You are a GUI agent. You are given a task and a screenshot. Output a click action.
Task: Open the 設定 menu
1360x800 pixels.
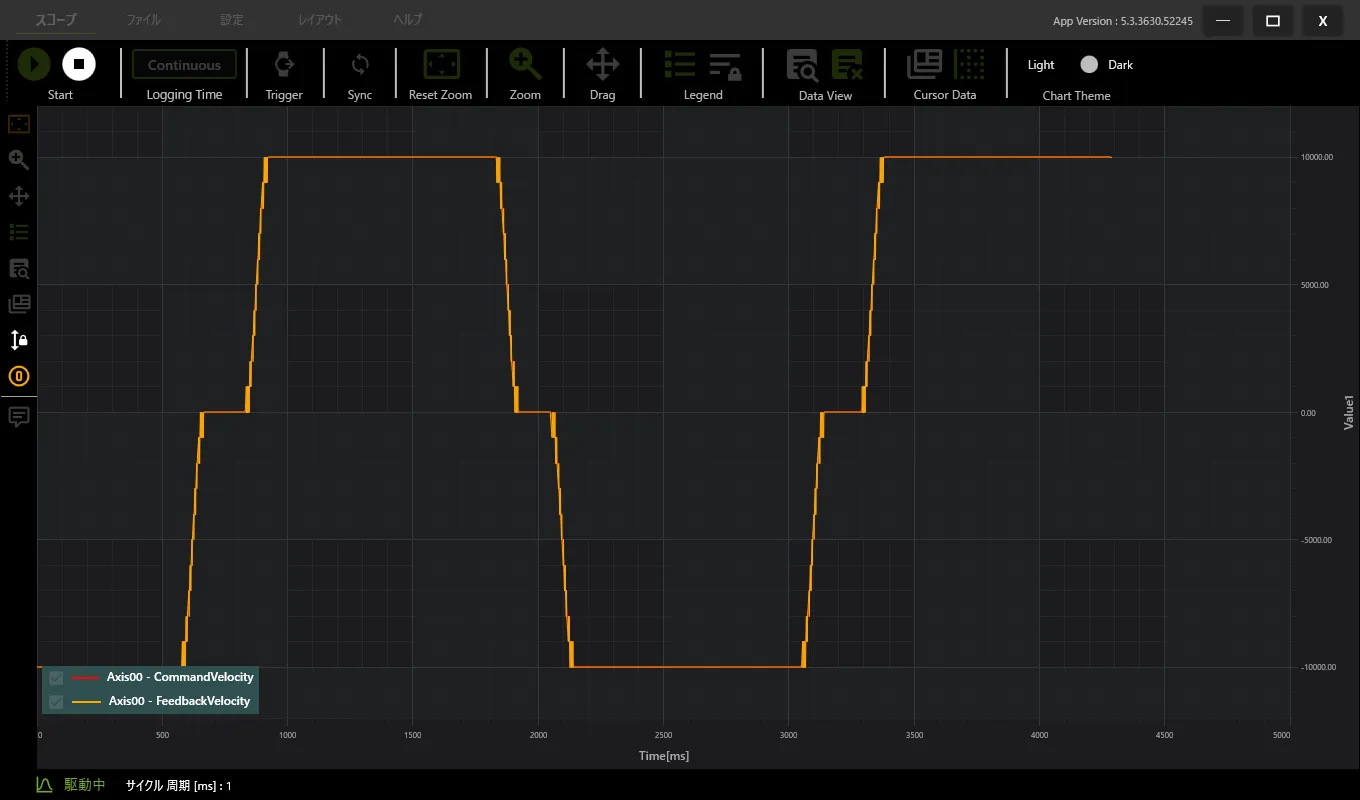pyautogui.click(x=231, y=20)
